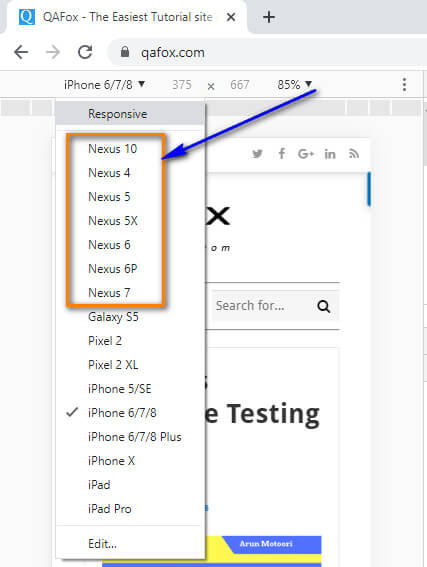Click the browser forward arrow
Viewport: 427px width, 567px height.
53,52
